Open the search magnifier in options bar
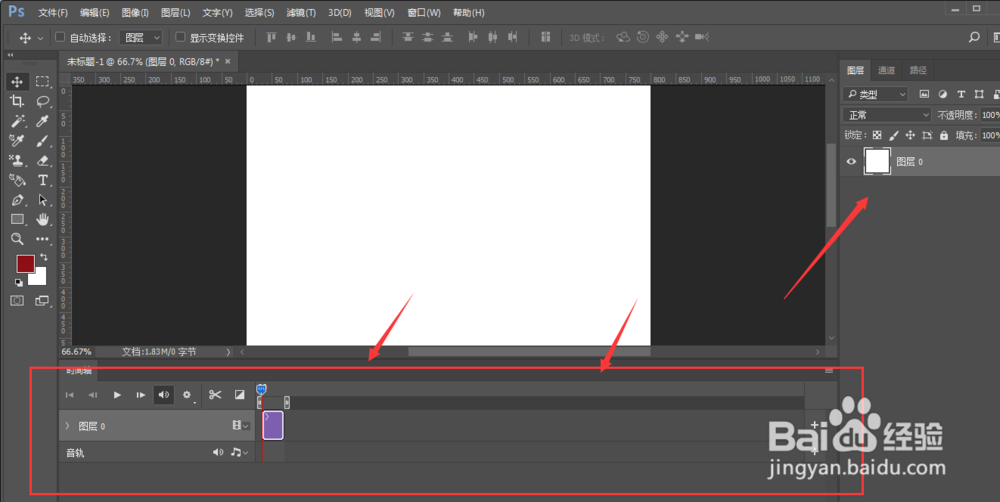The height and width of the screenshot is (502, 1000). click(974, 38)
